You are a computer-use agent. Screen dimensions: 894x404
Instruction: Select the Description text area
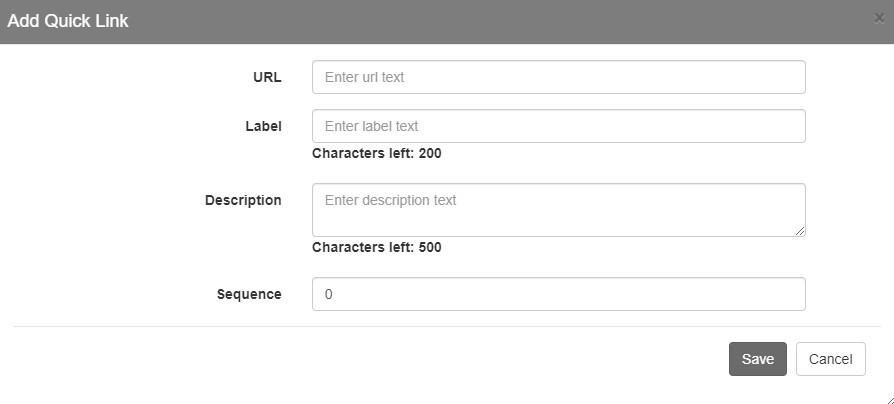pos(559,210)
